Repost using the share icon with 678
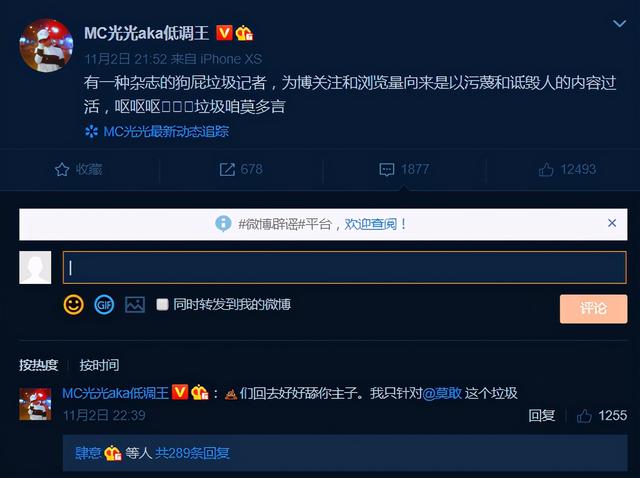 (227, 169)
